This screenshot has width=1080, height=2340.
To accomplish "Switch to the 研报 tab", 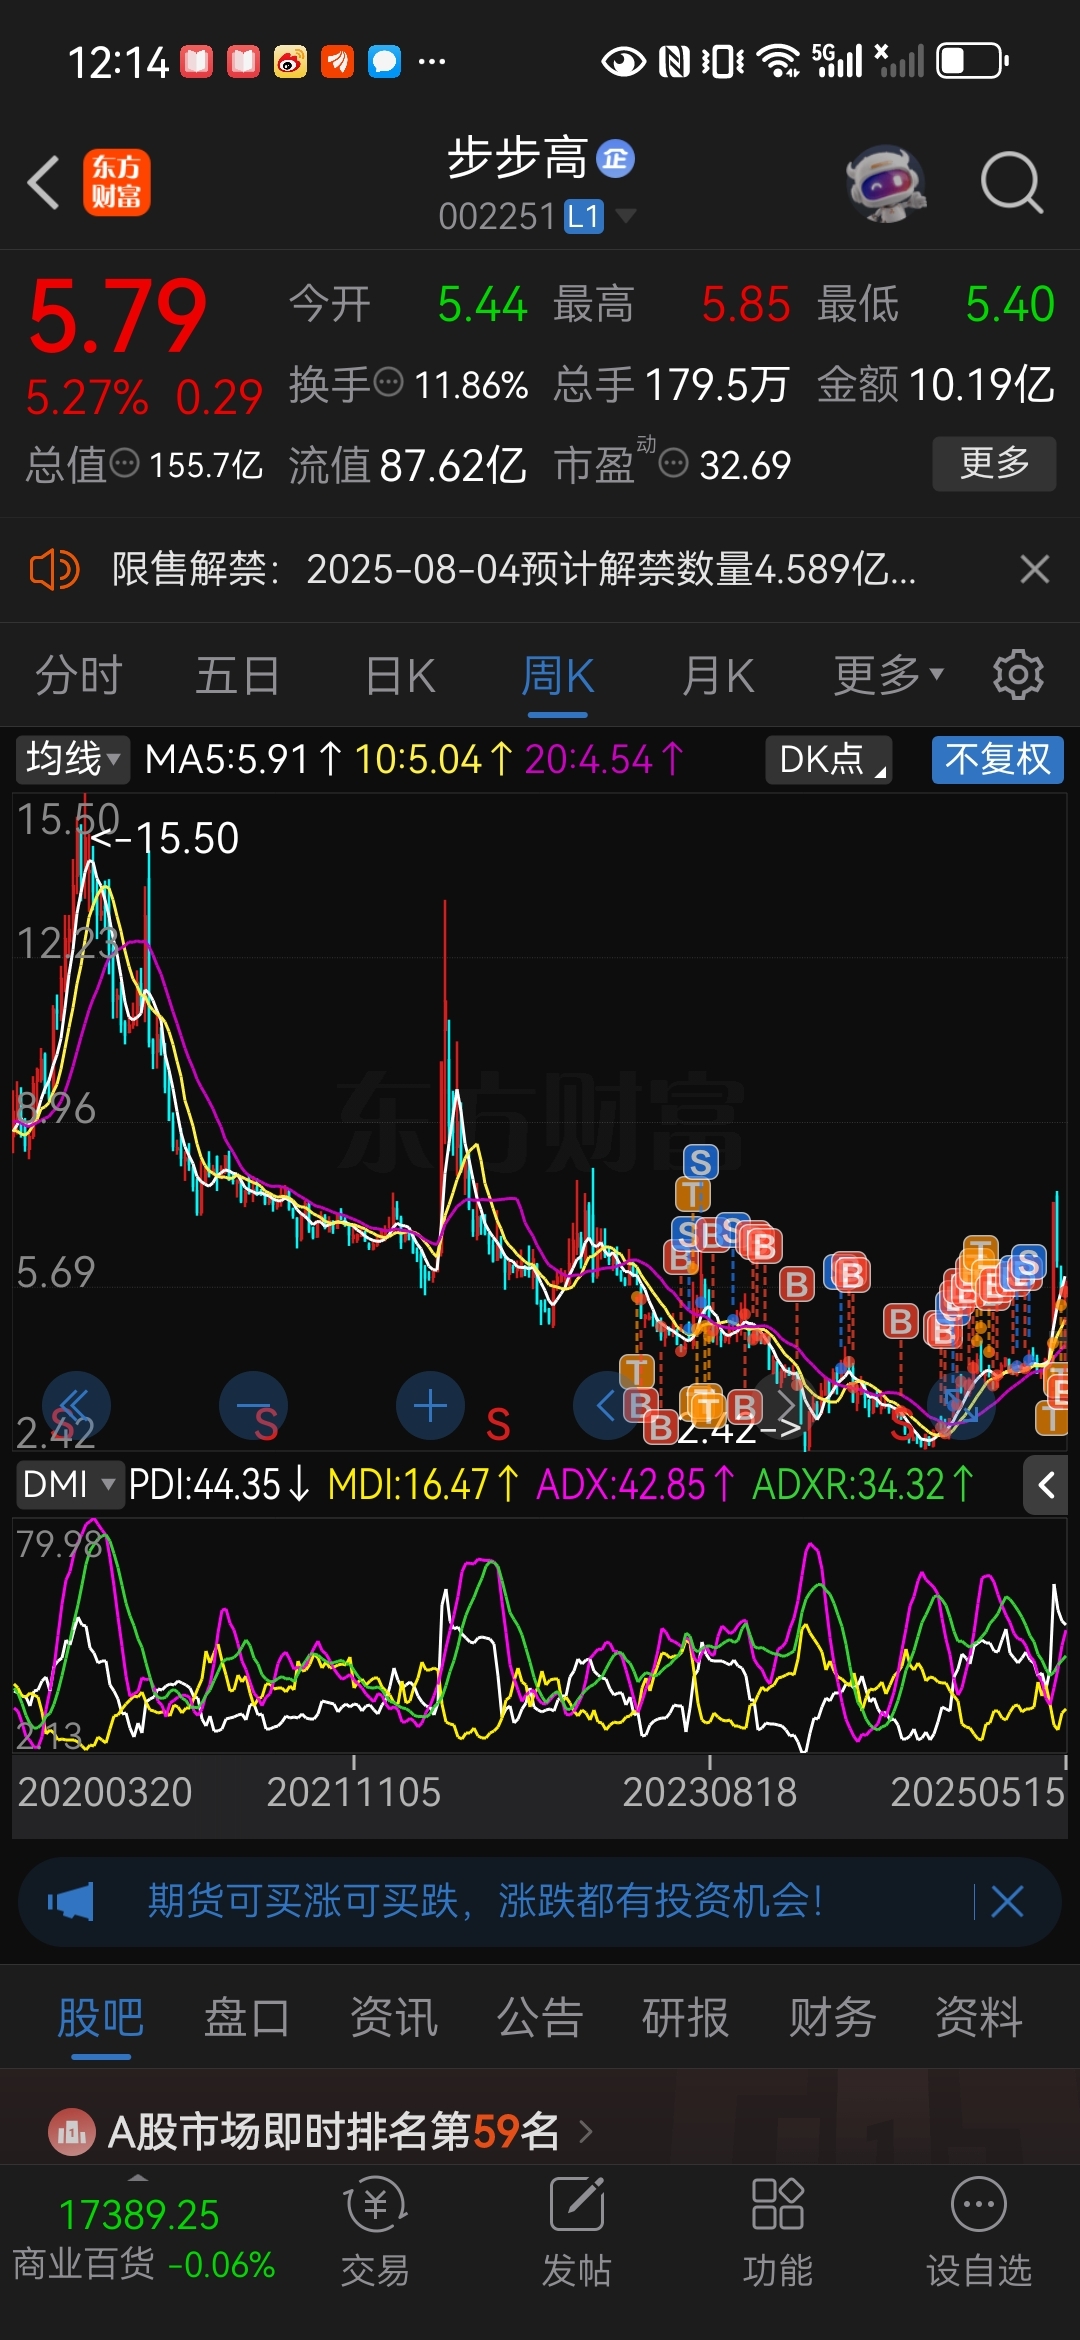I will click(686, 2017).
